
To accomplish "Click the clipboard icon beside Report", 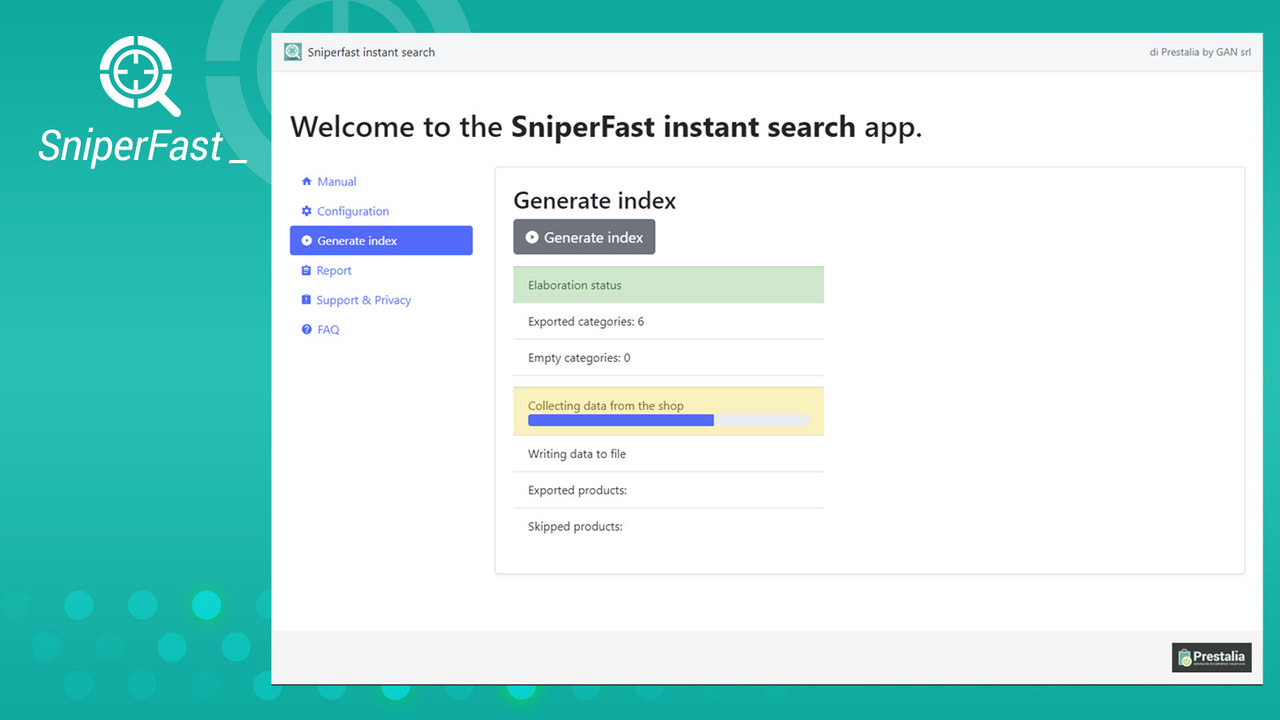I will tap(305, 270).
